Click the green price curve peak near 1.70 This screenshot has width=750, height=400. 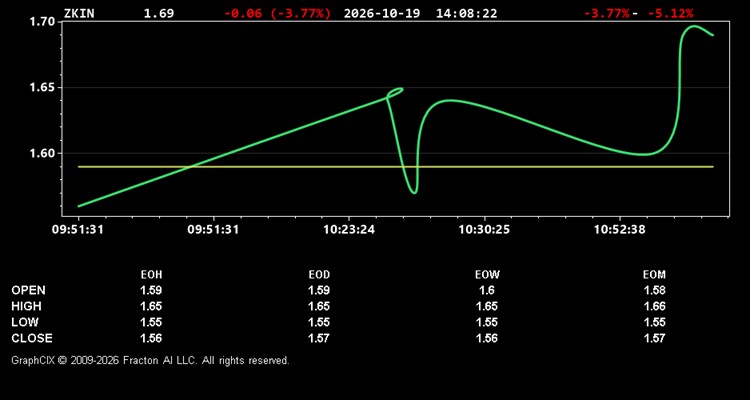tap(694, 26)
